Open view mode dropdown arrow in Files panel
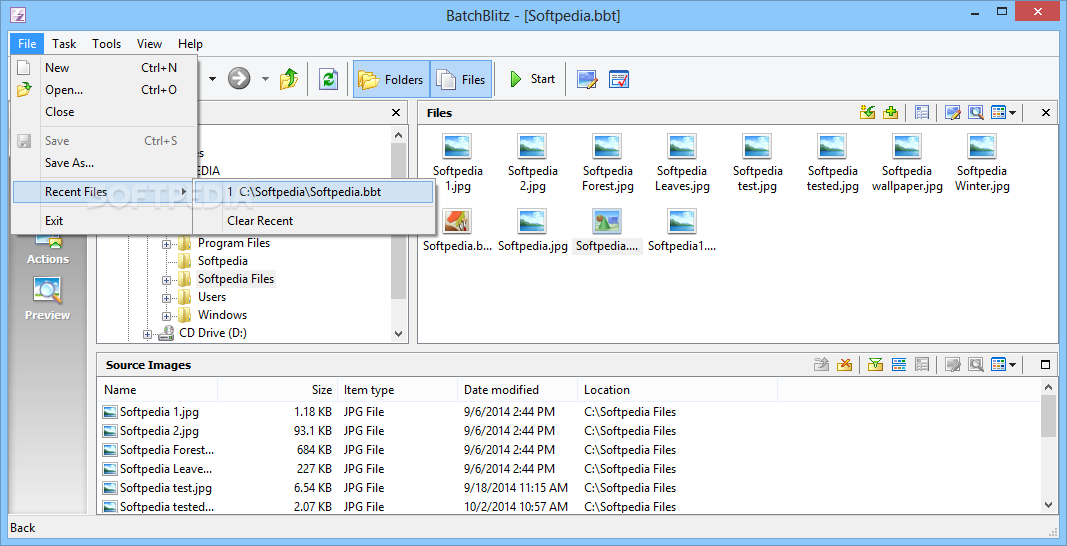Viewport: 1067px width, 546px height. click(x=1013, y=113)
